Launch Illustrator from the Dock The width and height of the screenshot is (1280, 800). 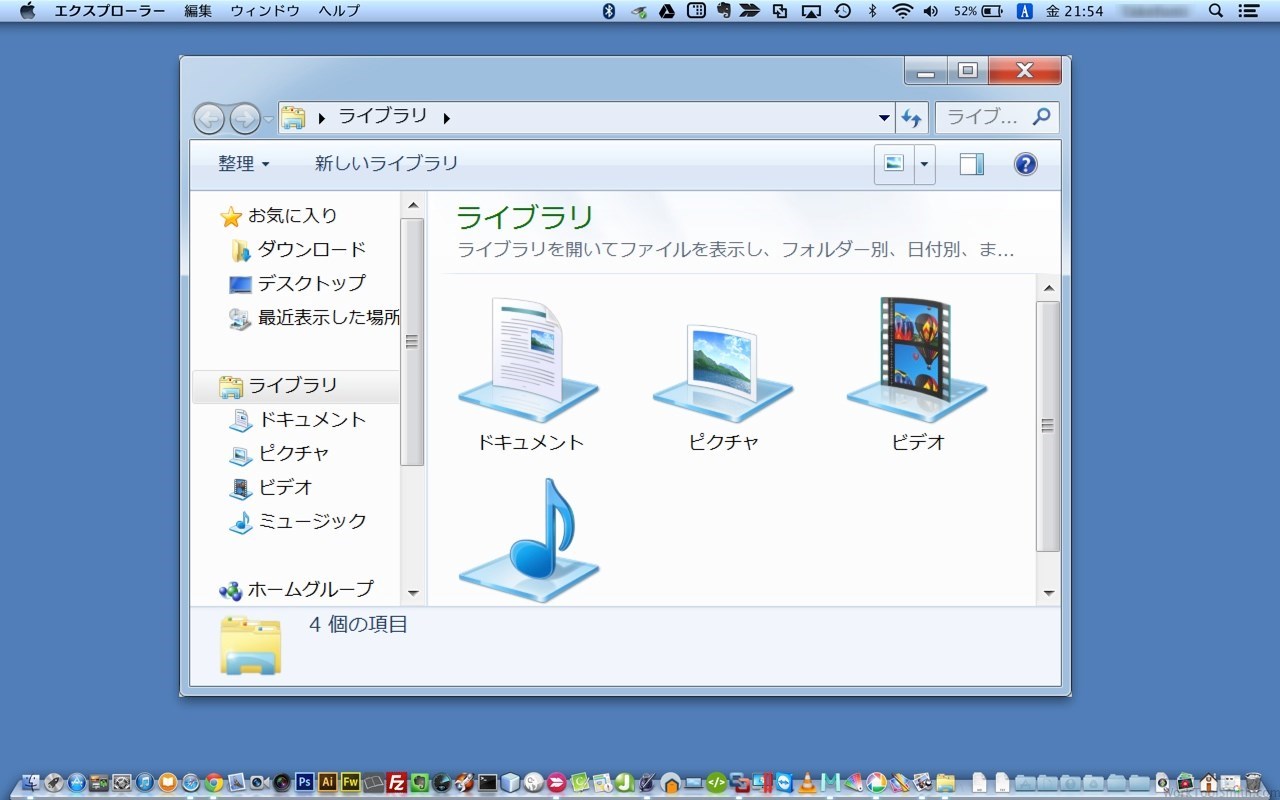point(327,782)
